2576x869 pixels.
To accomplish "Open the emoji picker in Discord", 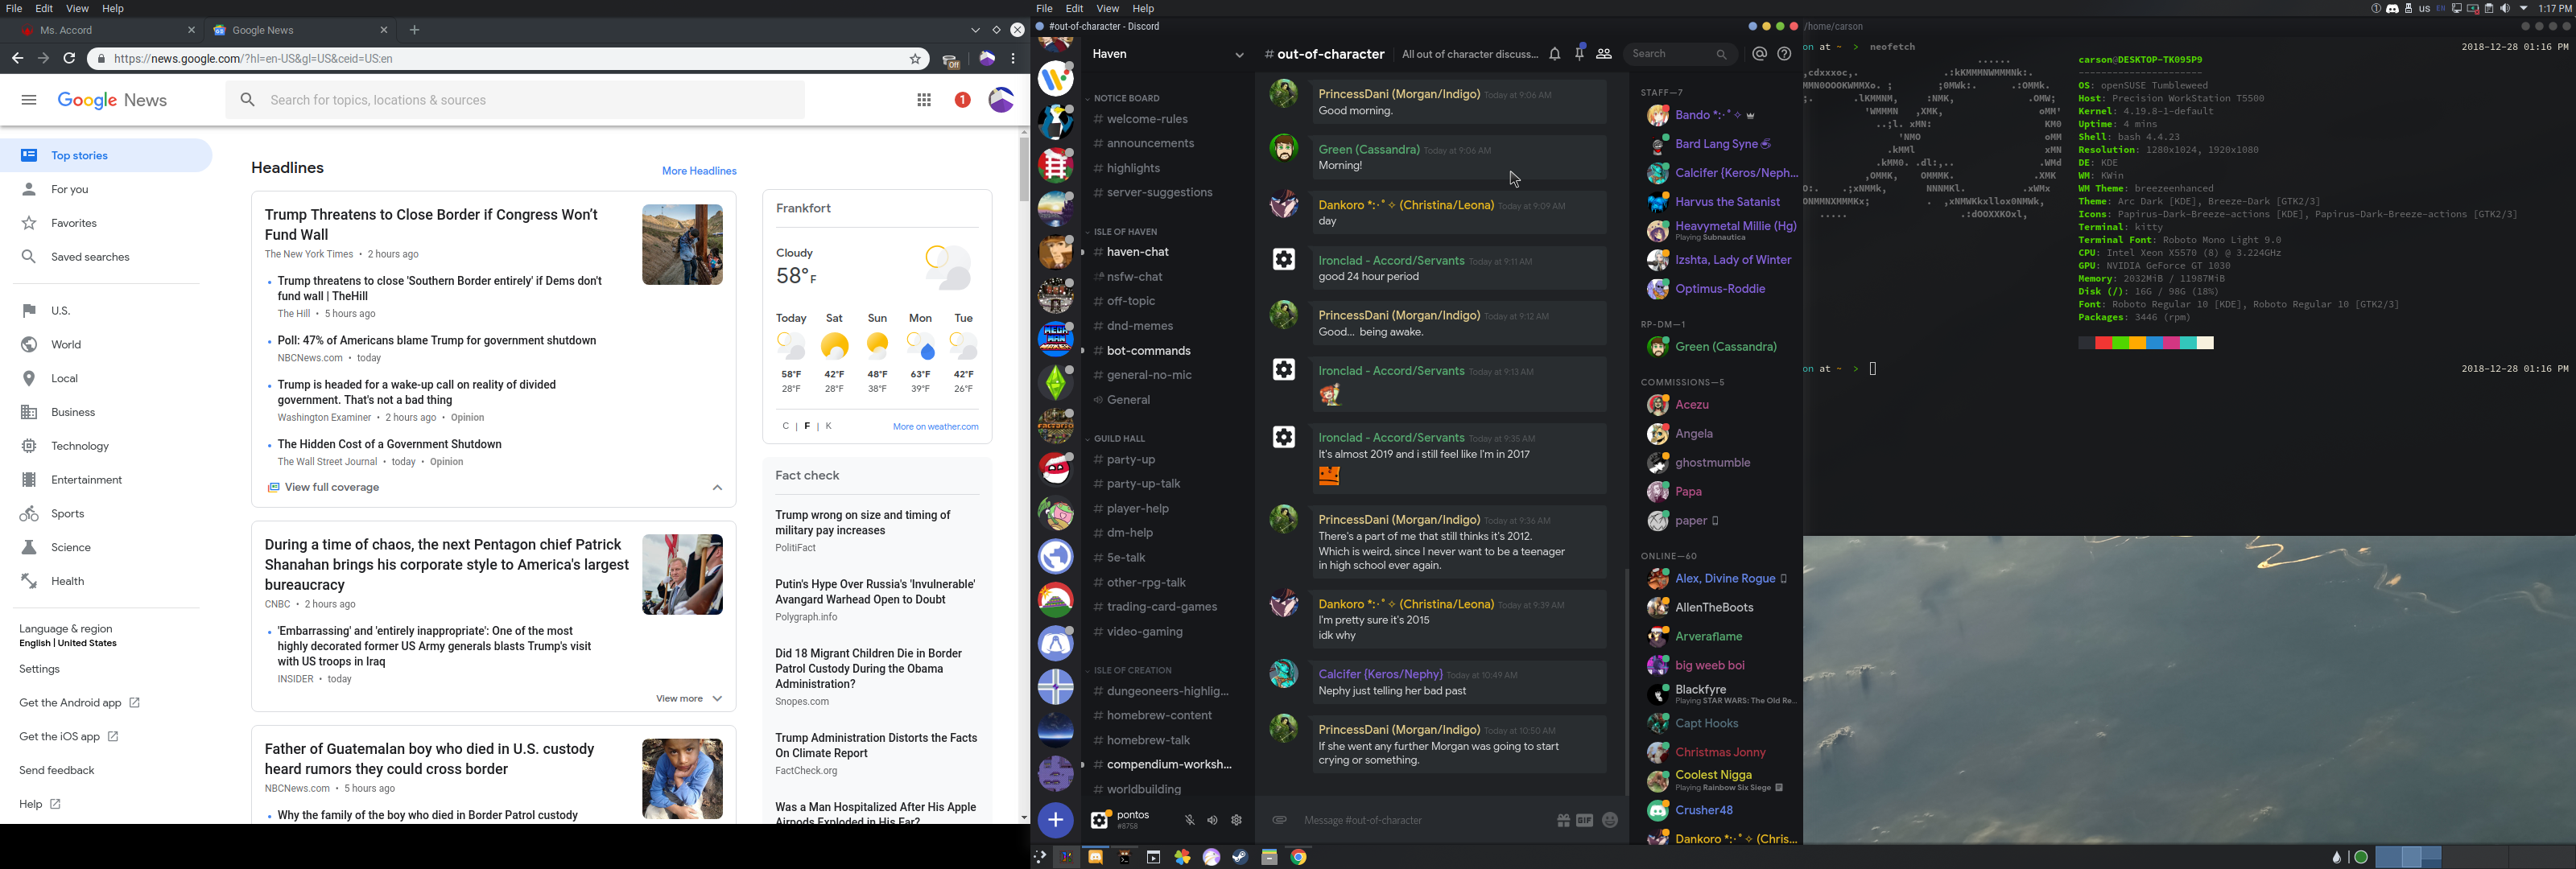I will click(x=1610, y=821).
